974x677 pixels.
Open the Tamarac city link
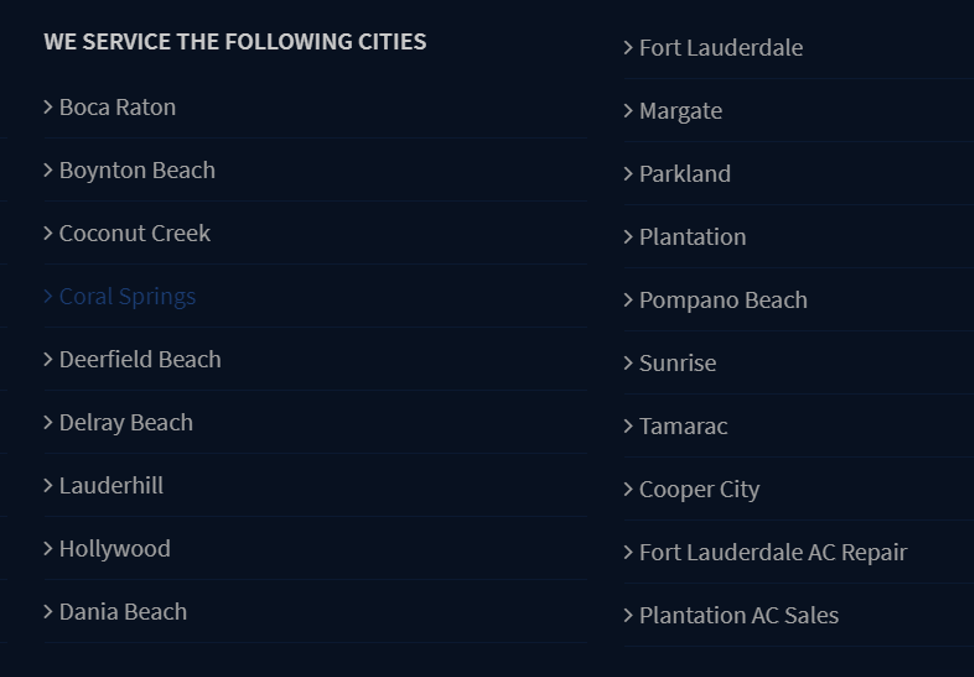click(x=683, y=427)
